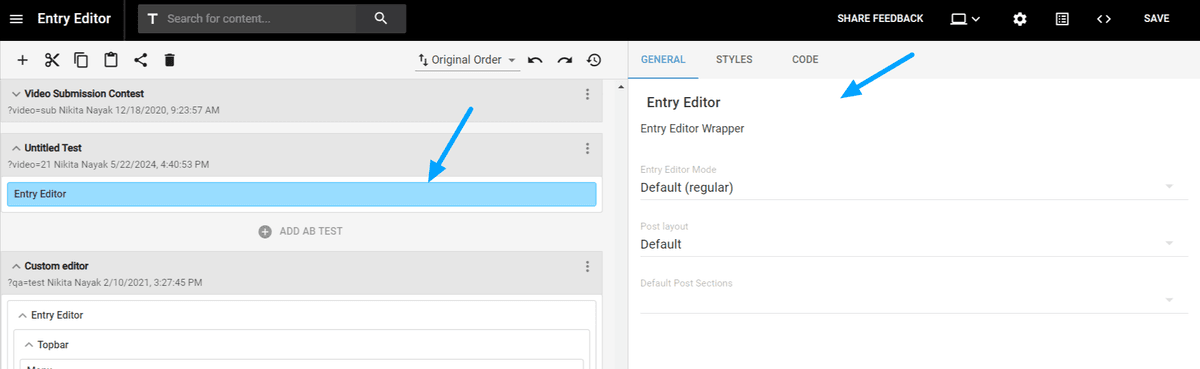Open the Post layout dropdown
1200x369 pixels.
[x=914, y=243]
